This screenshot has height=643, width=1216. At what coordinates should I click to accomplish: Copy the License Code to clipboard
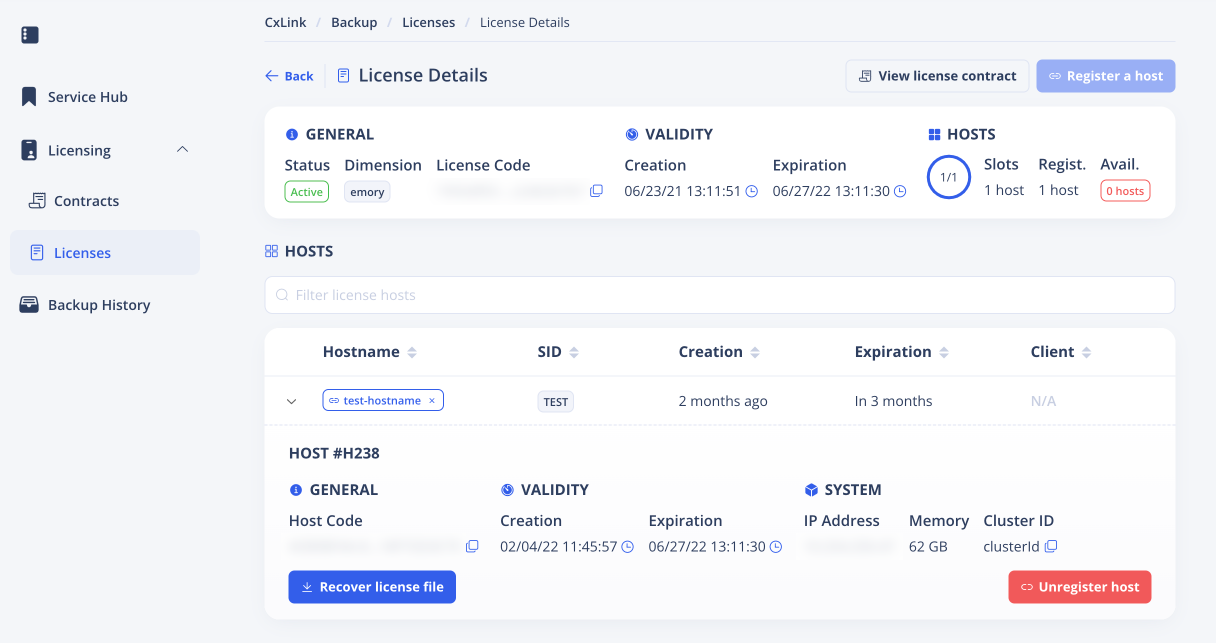596,191
